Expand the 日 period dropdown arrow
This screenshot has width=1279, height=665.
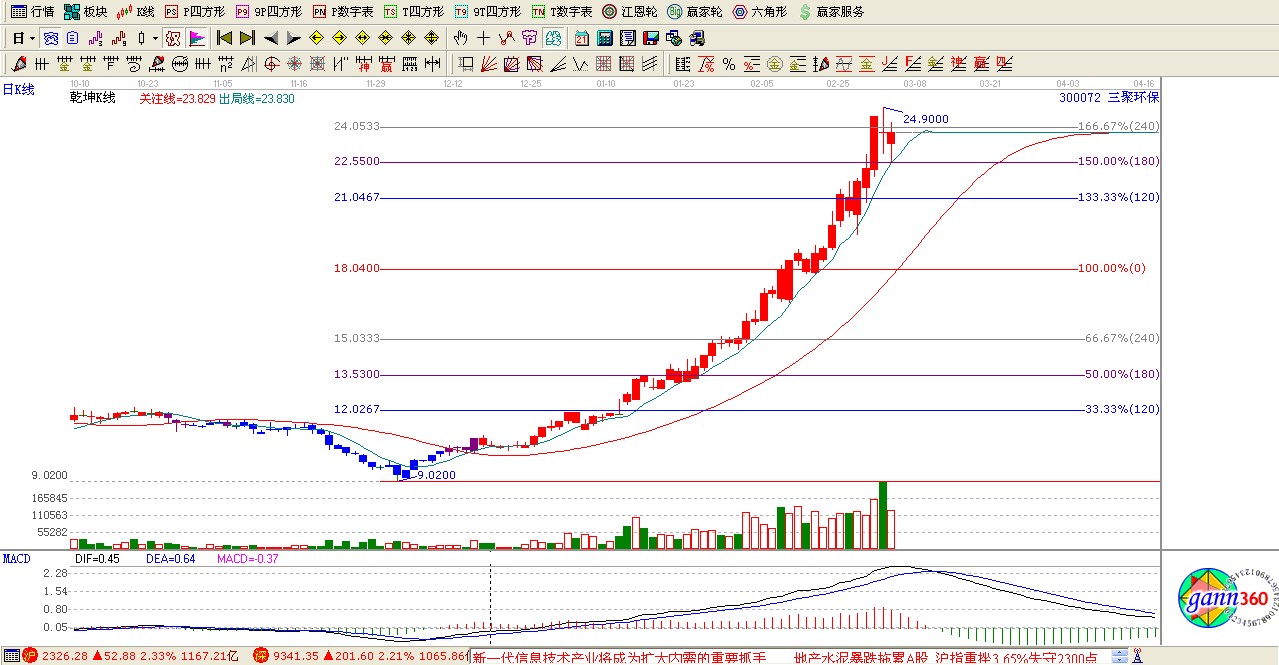coord(32,38)
